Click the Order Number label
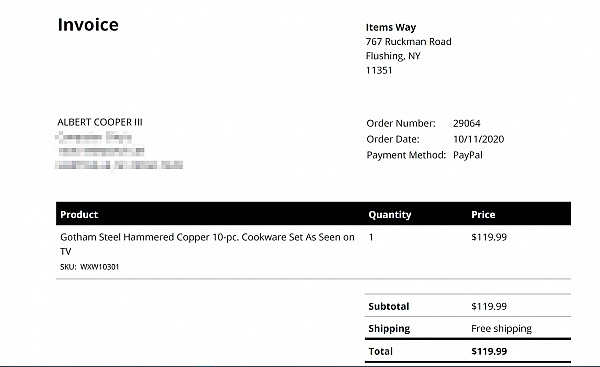 [401, 123]
